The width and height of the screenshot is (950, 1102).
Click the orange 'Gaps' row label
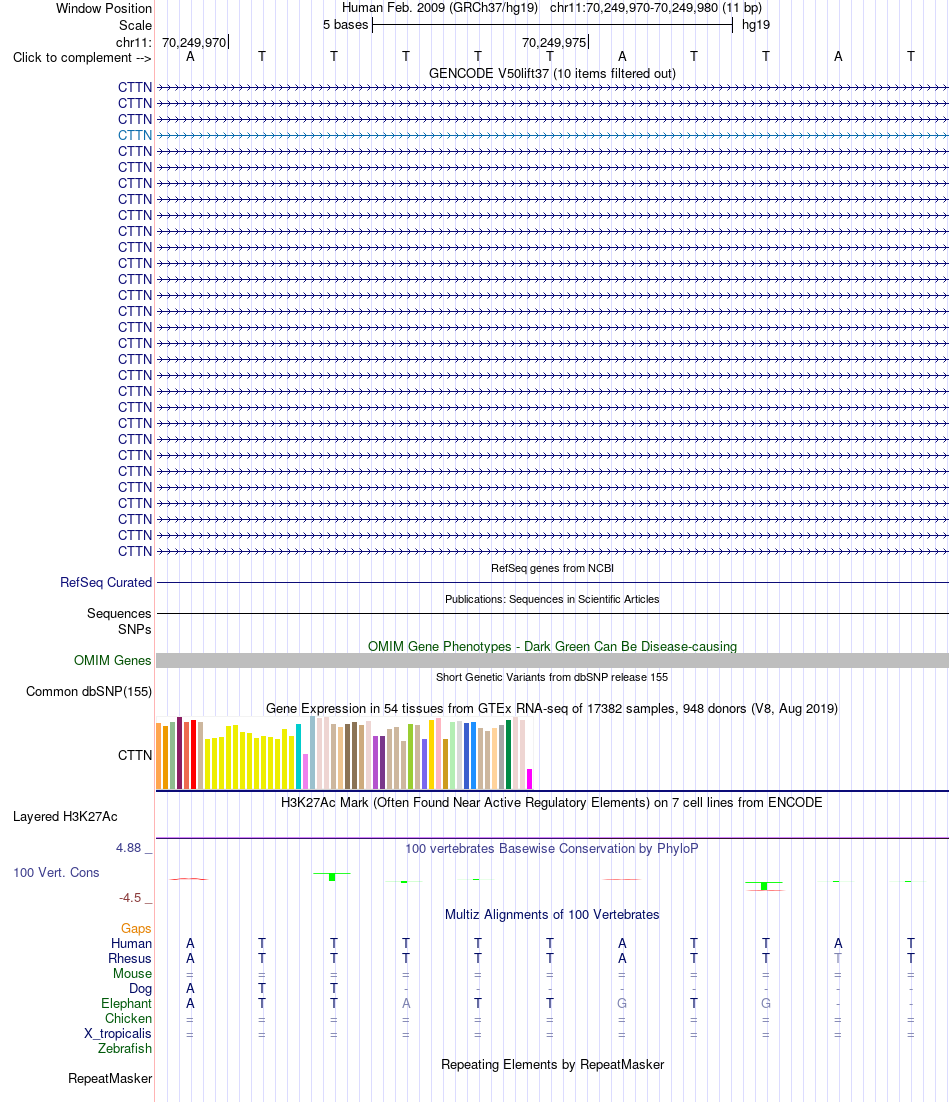[x=136, y=928]
